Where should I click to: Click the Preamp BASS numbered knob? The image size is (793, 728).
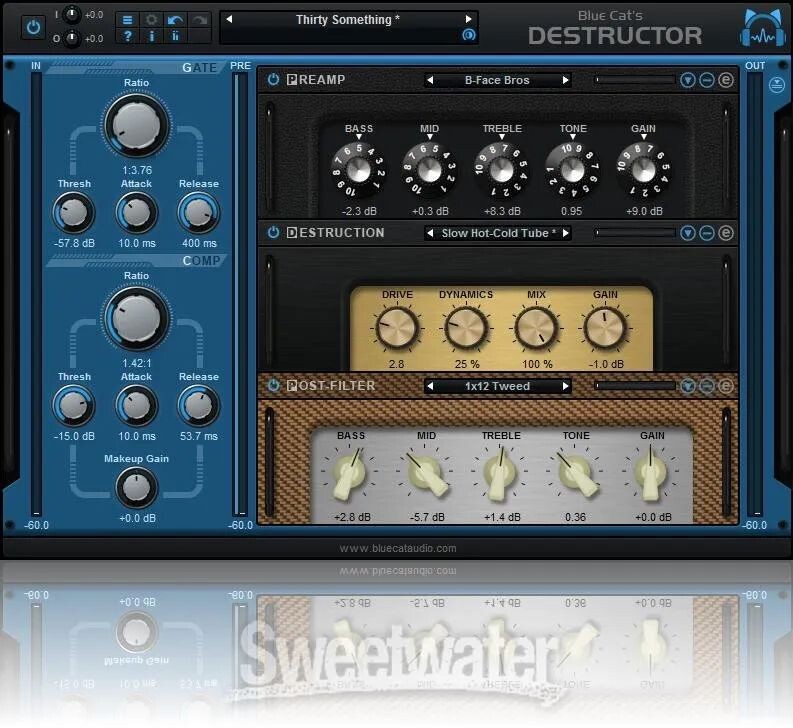pos(359,170)
